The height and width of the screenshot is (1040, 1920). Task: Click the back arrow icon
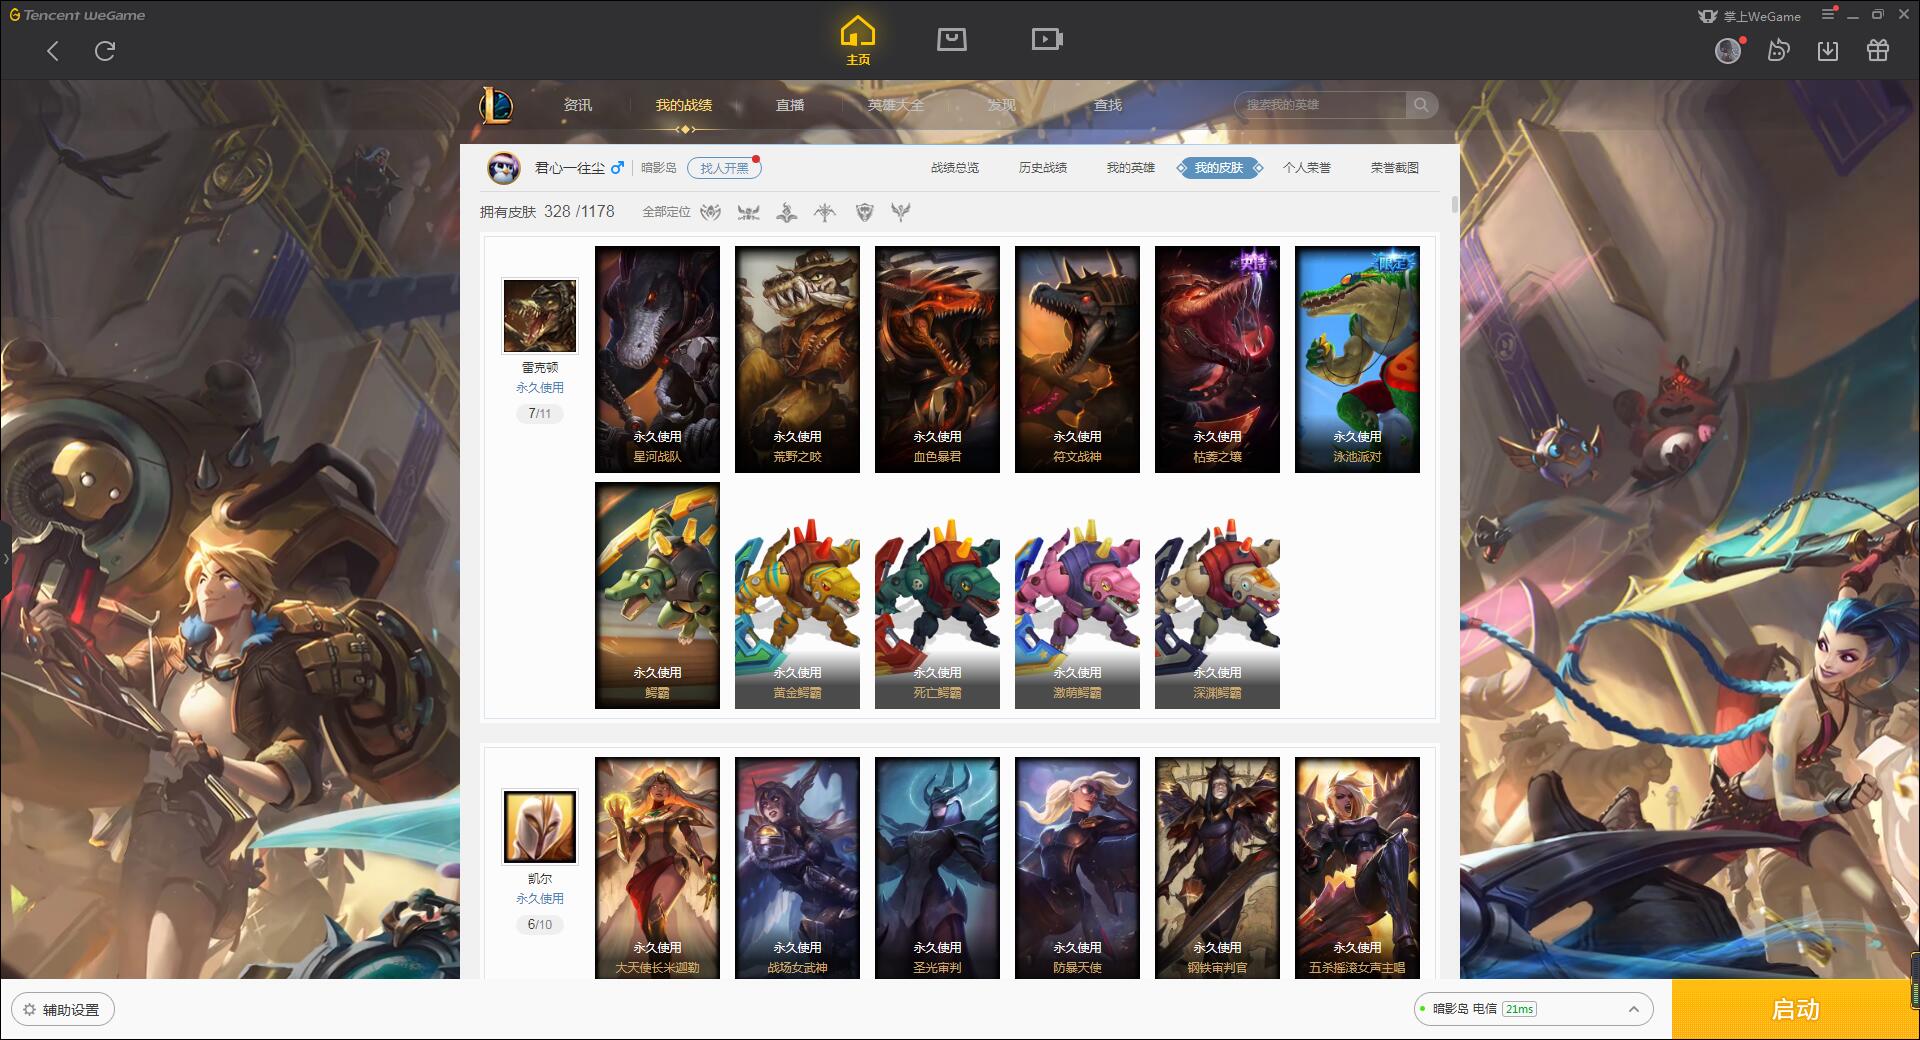[53, 51]
